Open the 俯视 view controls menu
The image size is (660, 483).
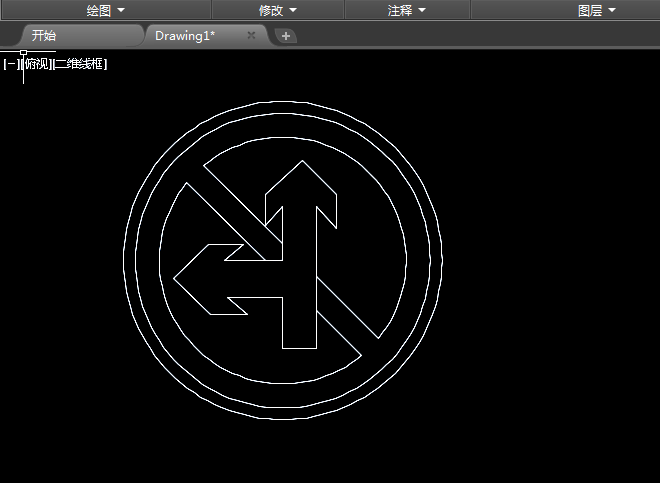[37, 64]
